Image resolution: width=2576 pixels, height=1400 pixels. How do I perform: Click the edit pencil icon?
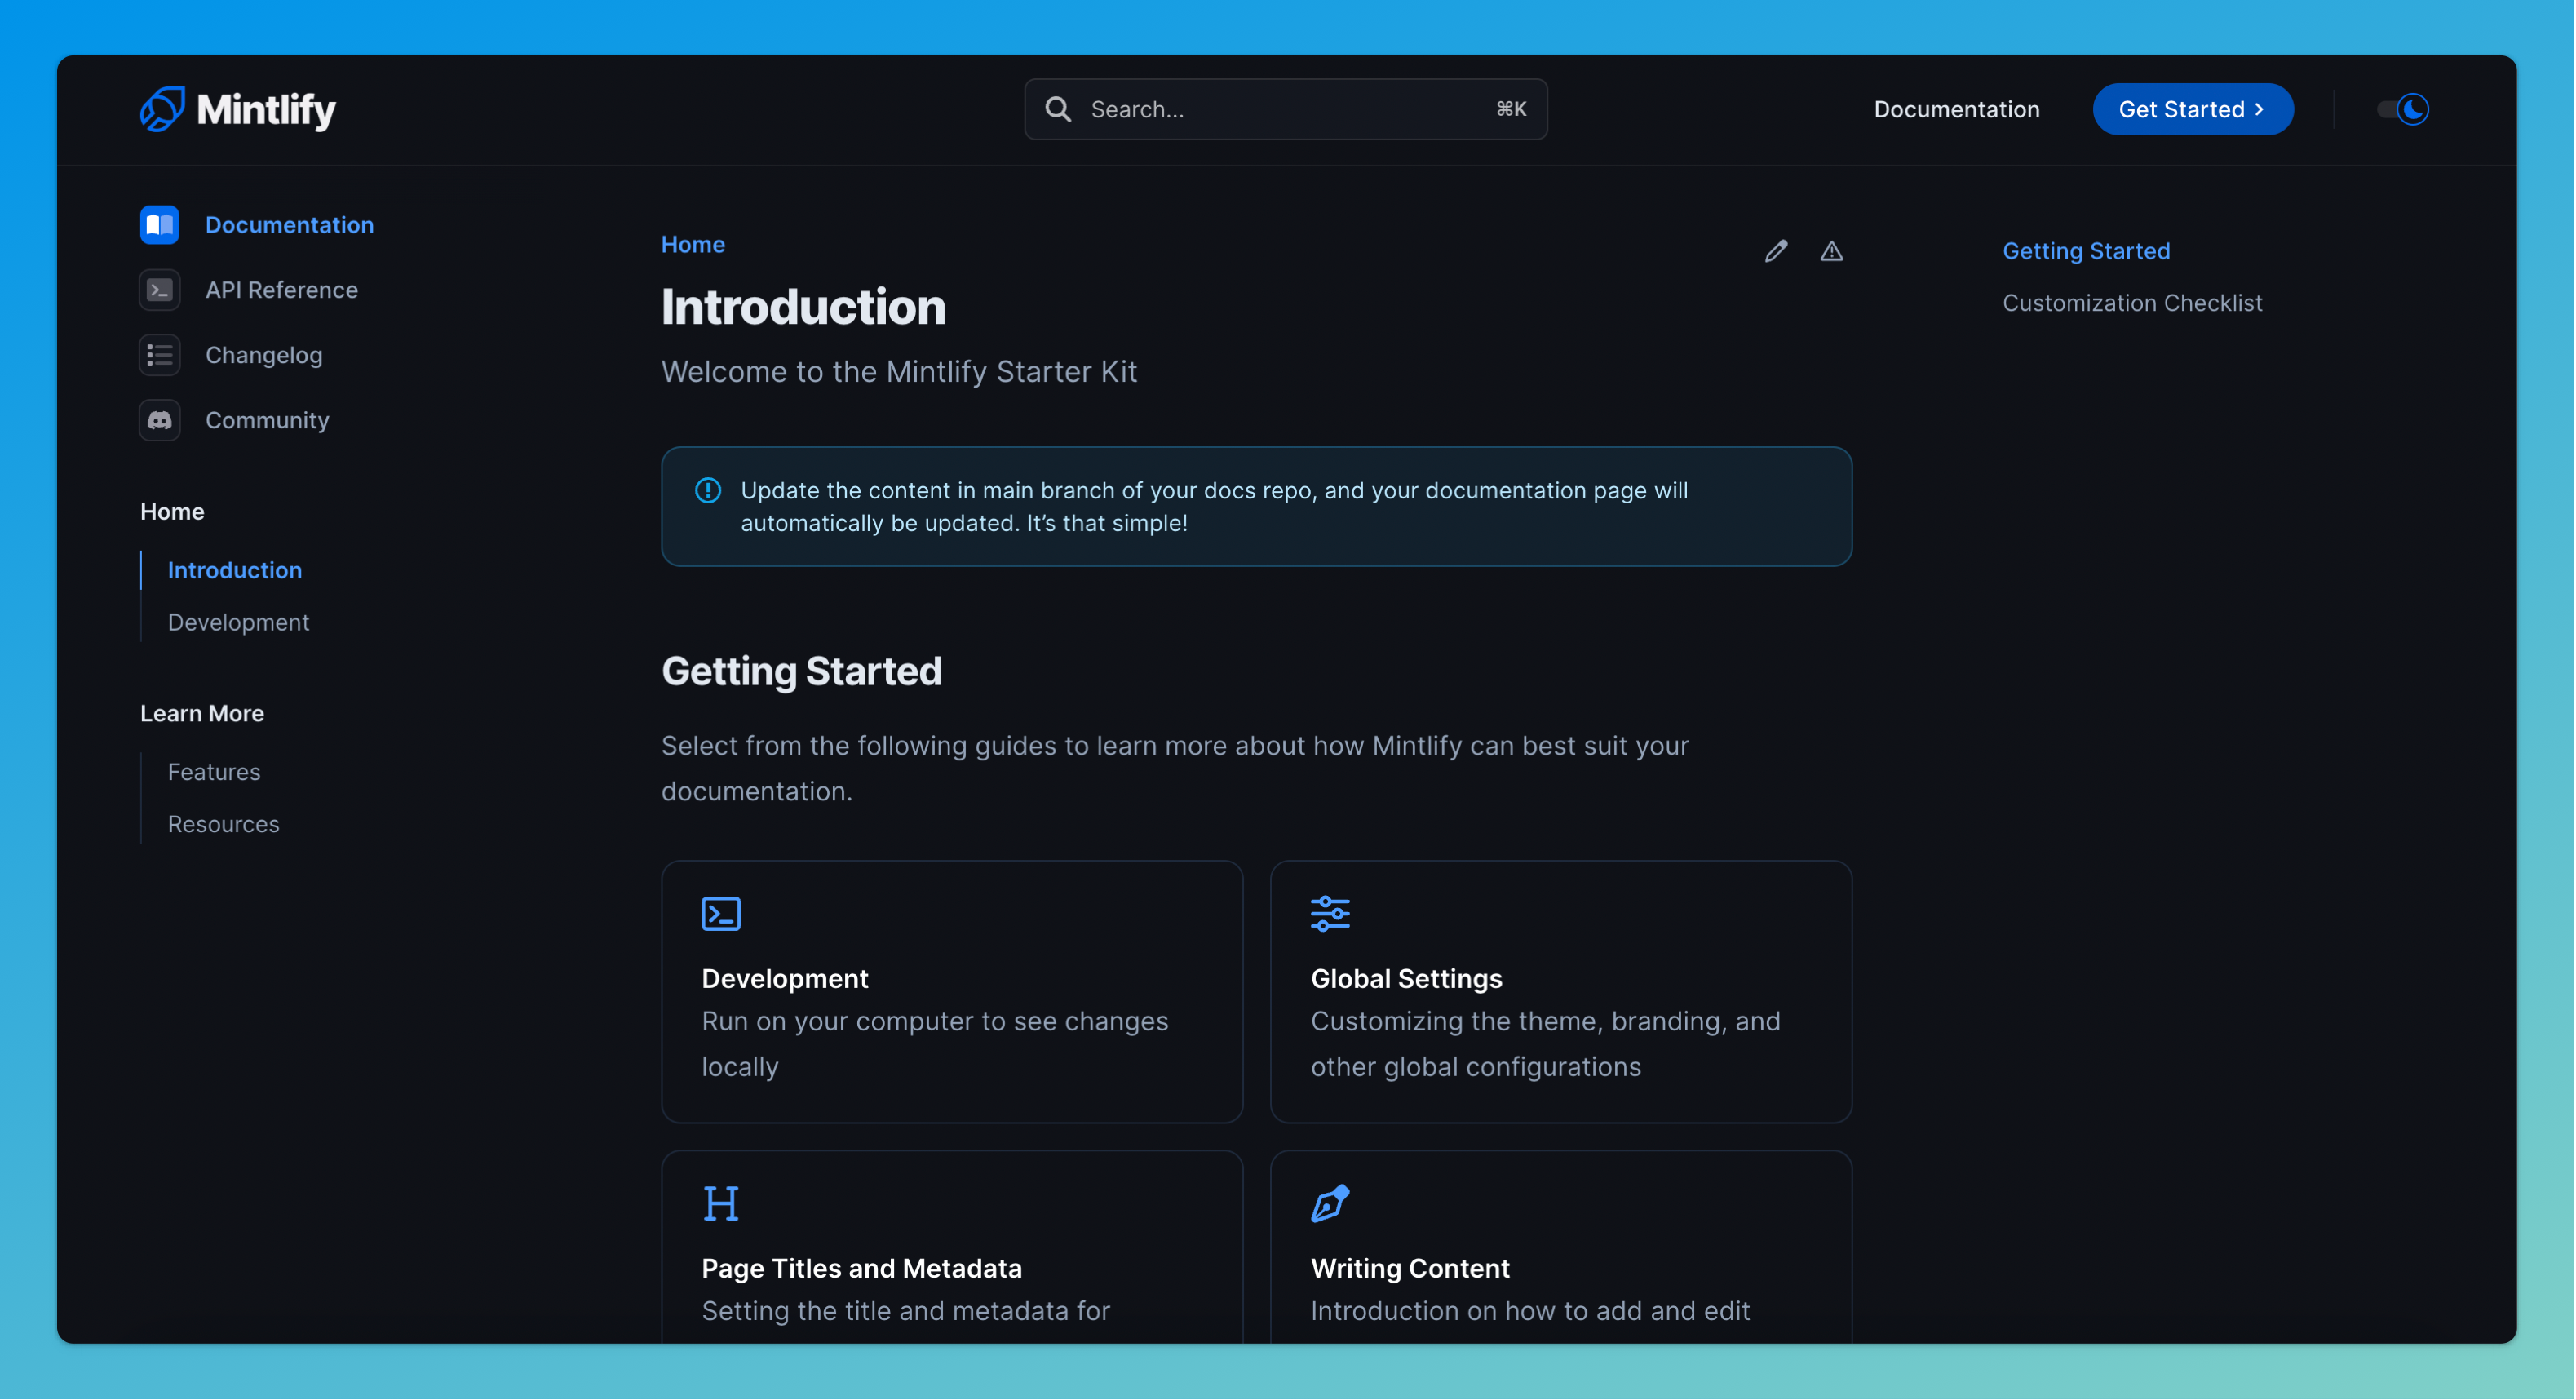[x=1775, y=250]
